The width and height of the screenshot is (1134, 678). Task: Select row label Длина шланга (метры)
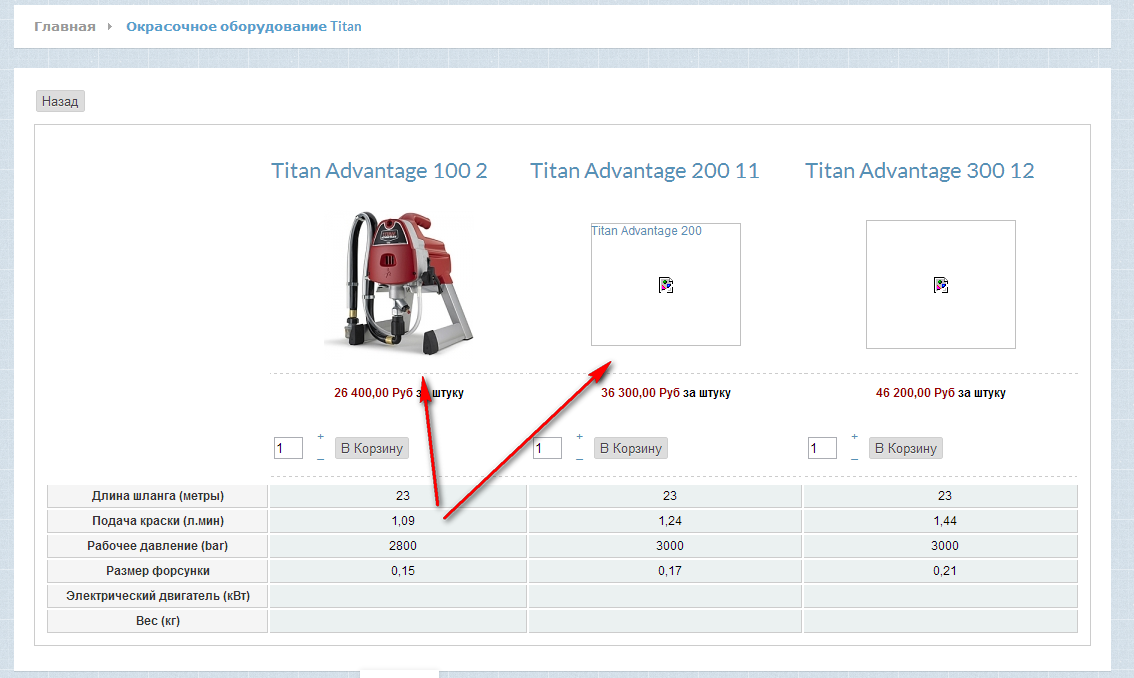[158, 496]
